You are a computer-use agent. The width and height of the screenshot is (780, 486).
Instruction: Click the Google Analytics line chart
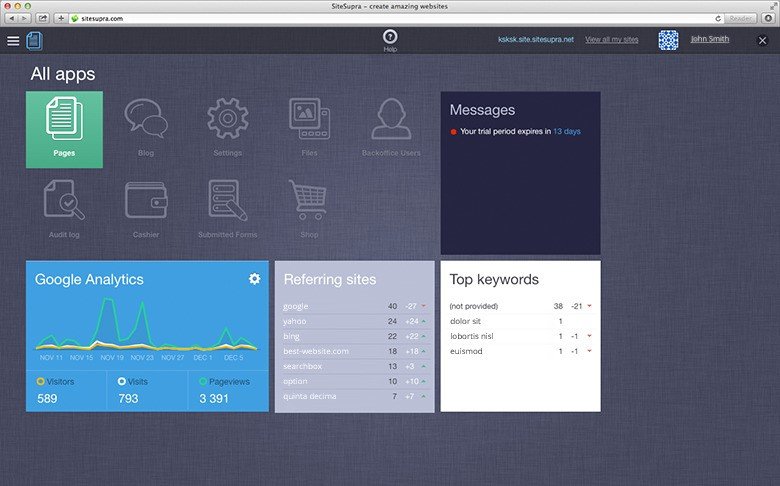[x=147, y=324]
